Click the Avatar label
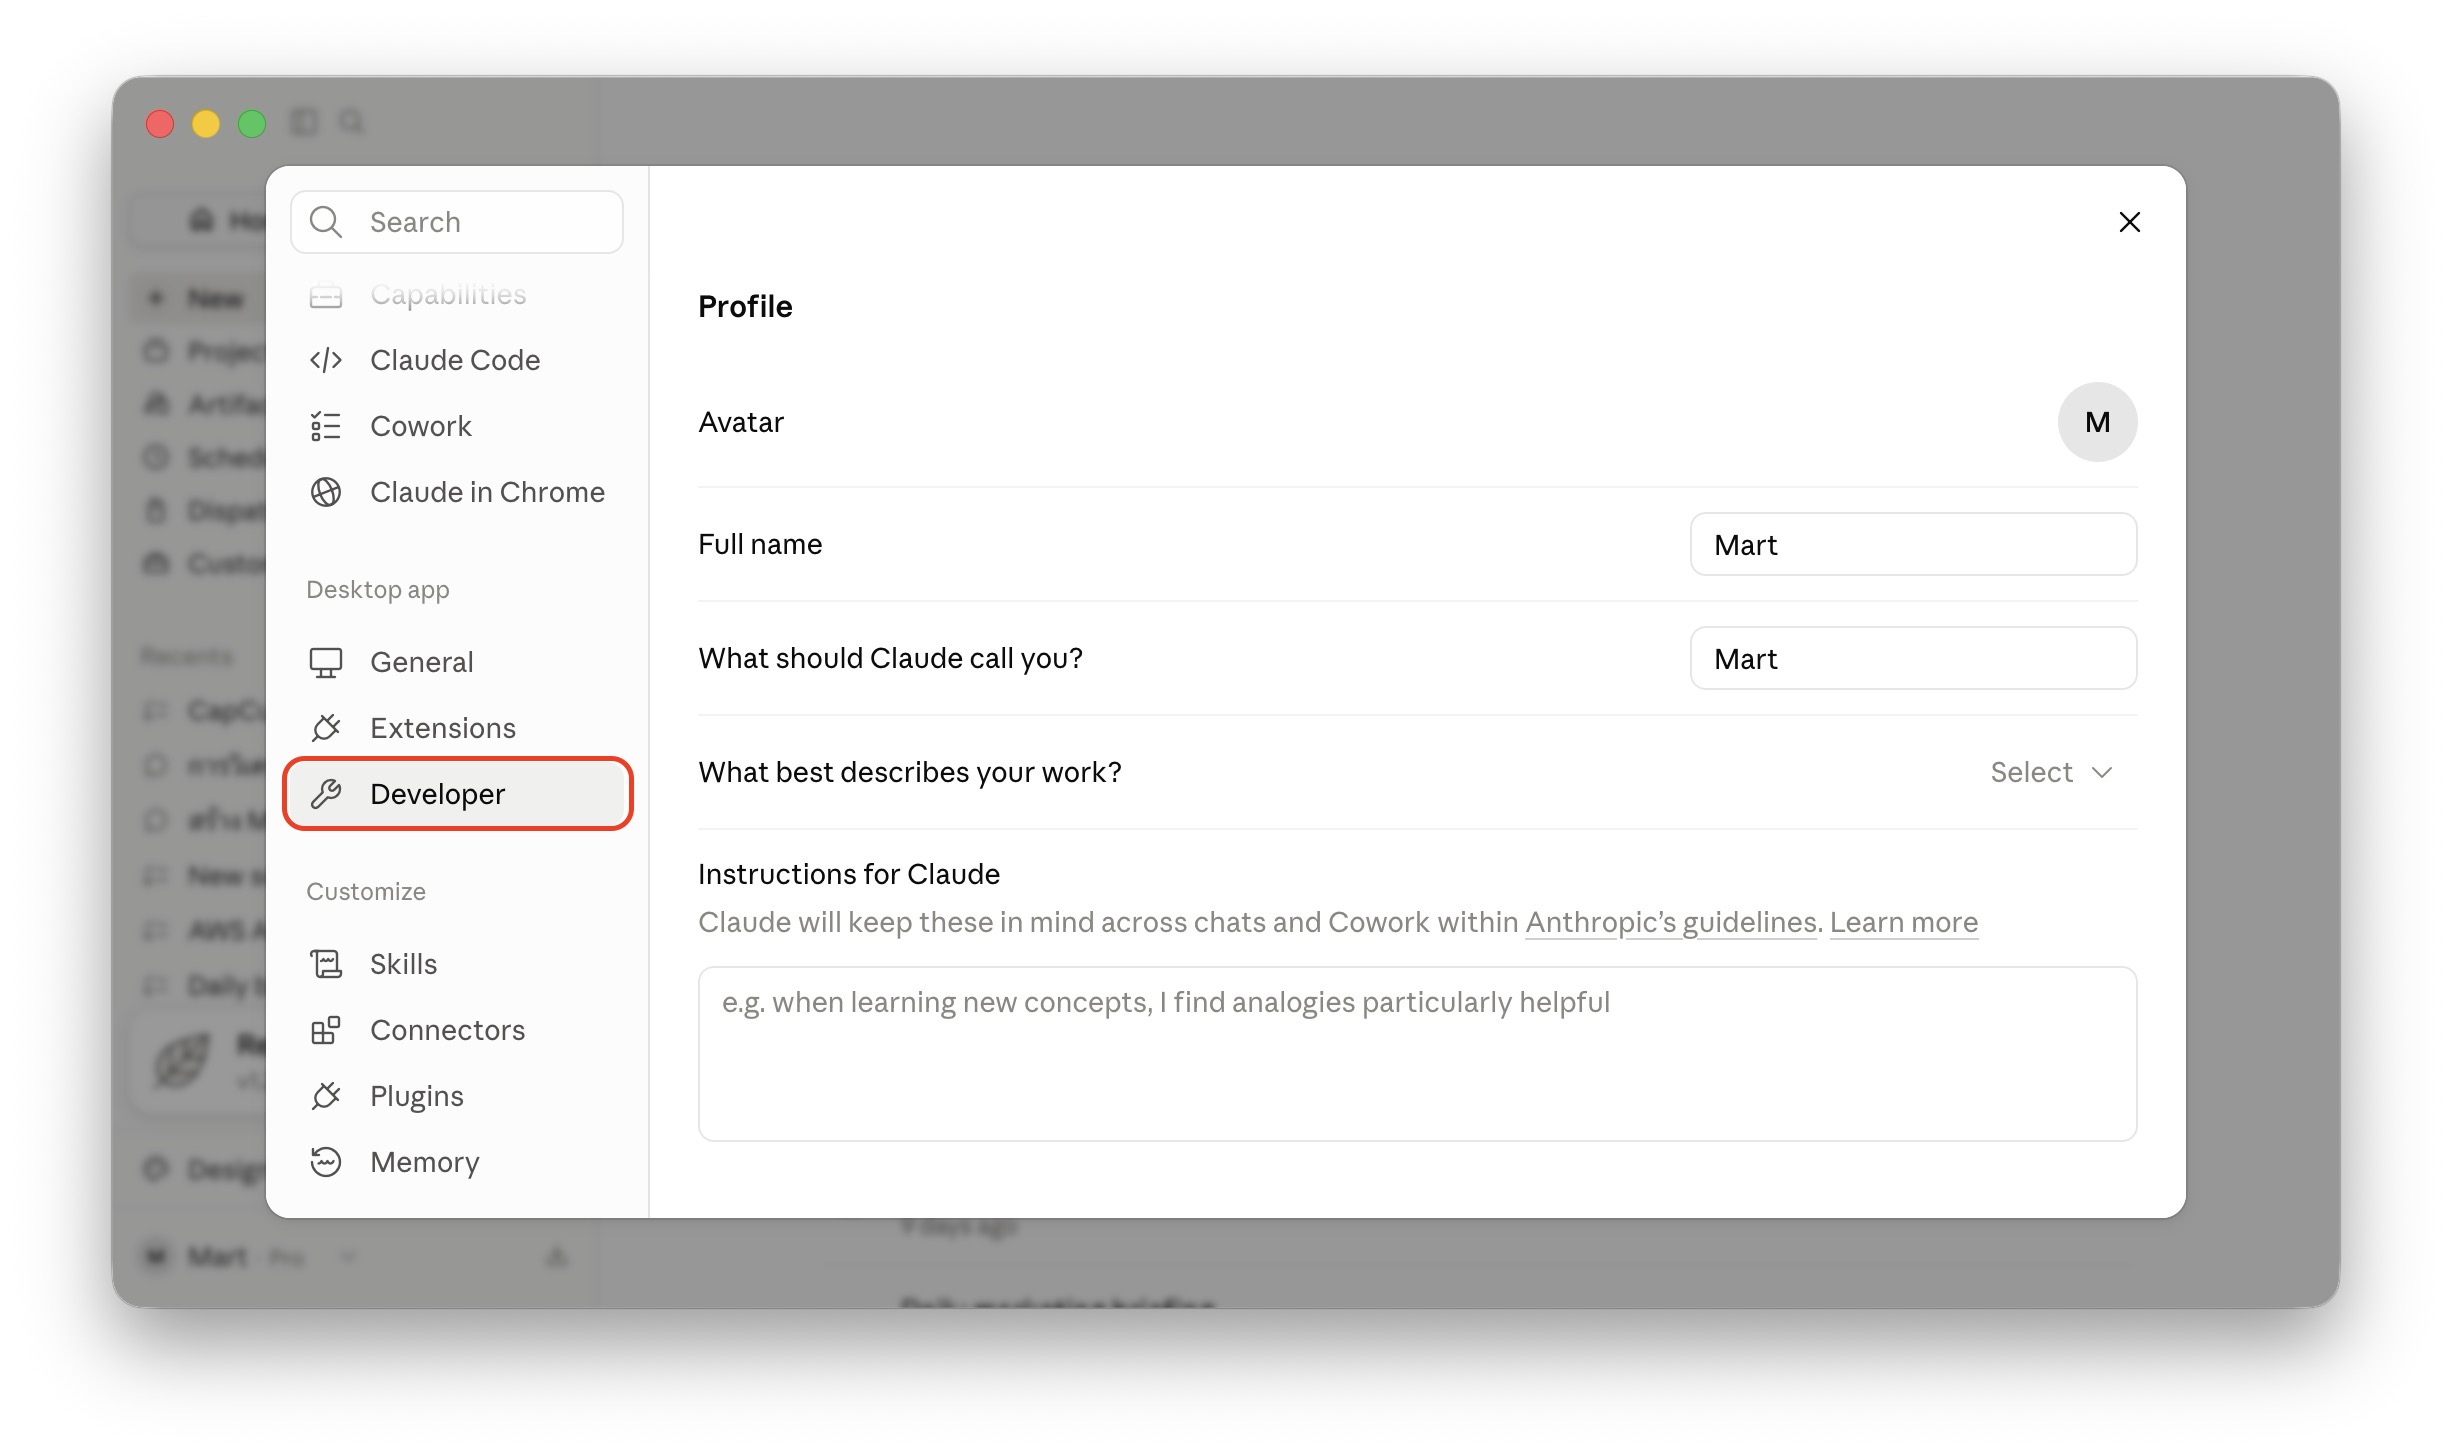The height and width of the screenshot is (1456, 2452). 741,422
